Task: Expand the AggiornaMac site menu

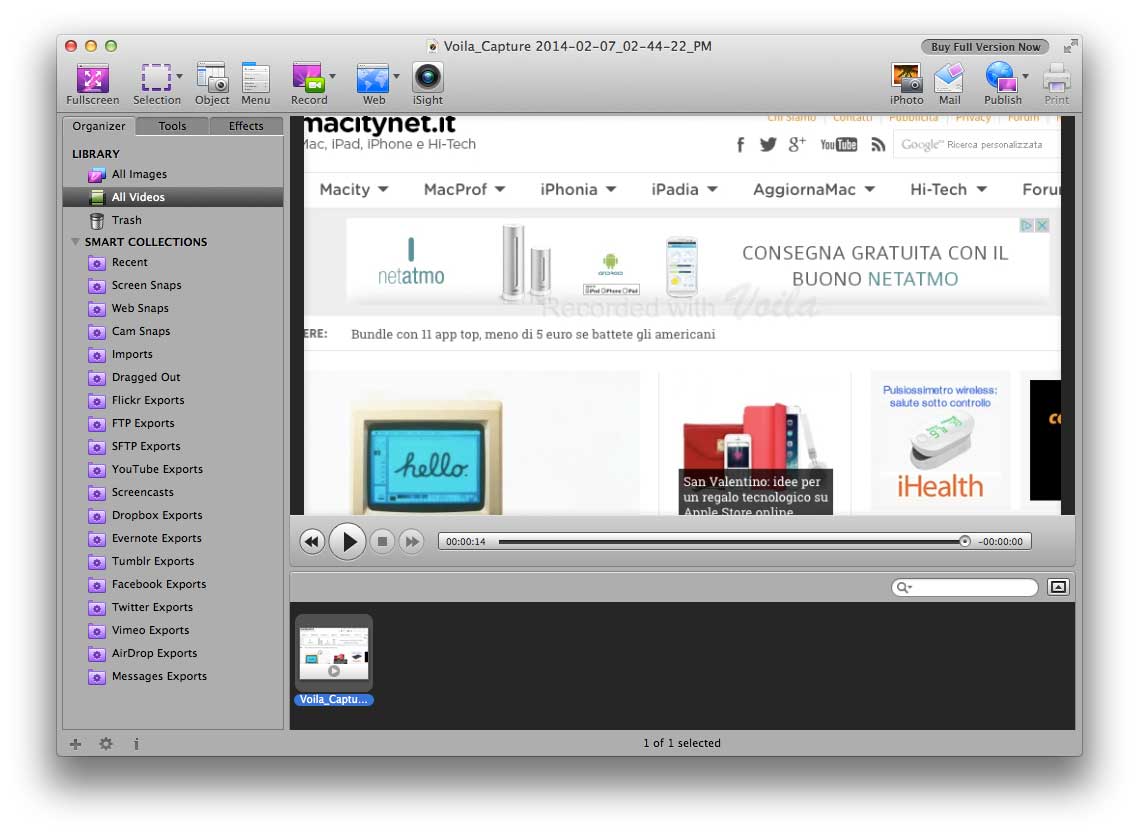Action: tap(814, 190)
